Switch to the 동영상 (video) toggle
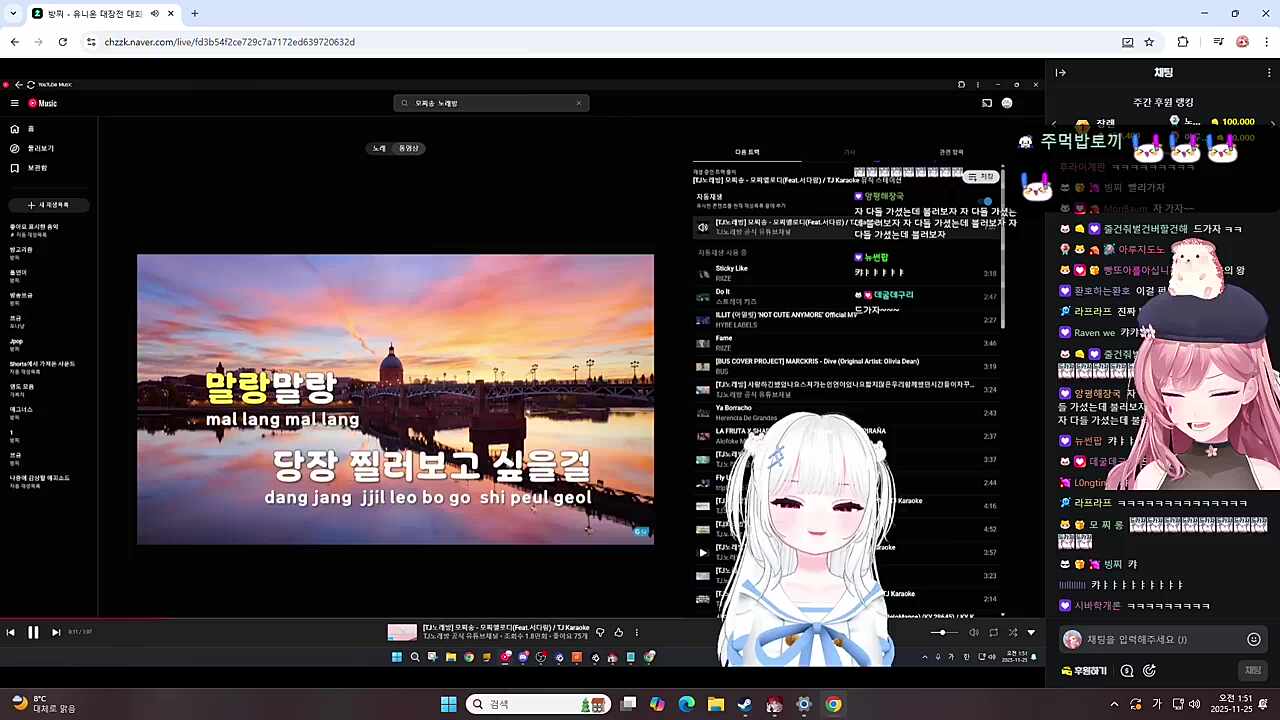The image size is (1280, 720). click(409, 148)
